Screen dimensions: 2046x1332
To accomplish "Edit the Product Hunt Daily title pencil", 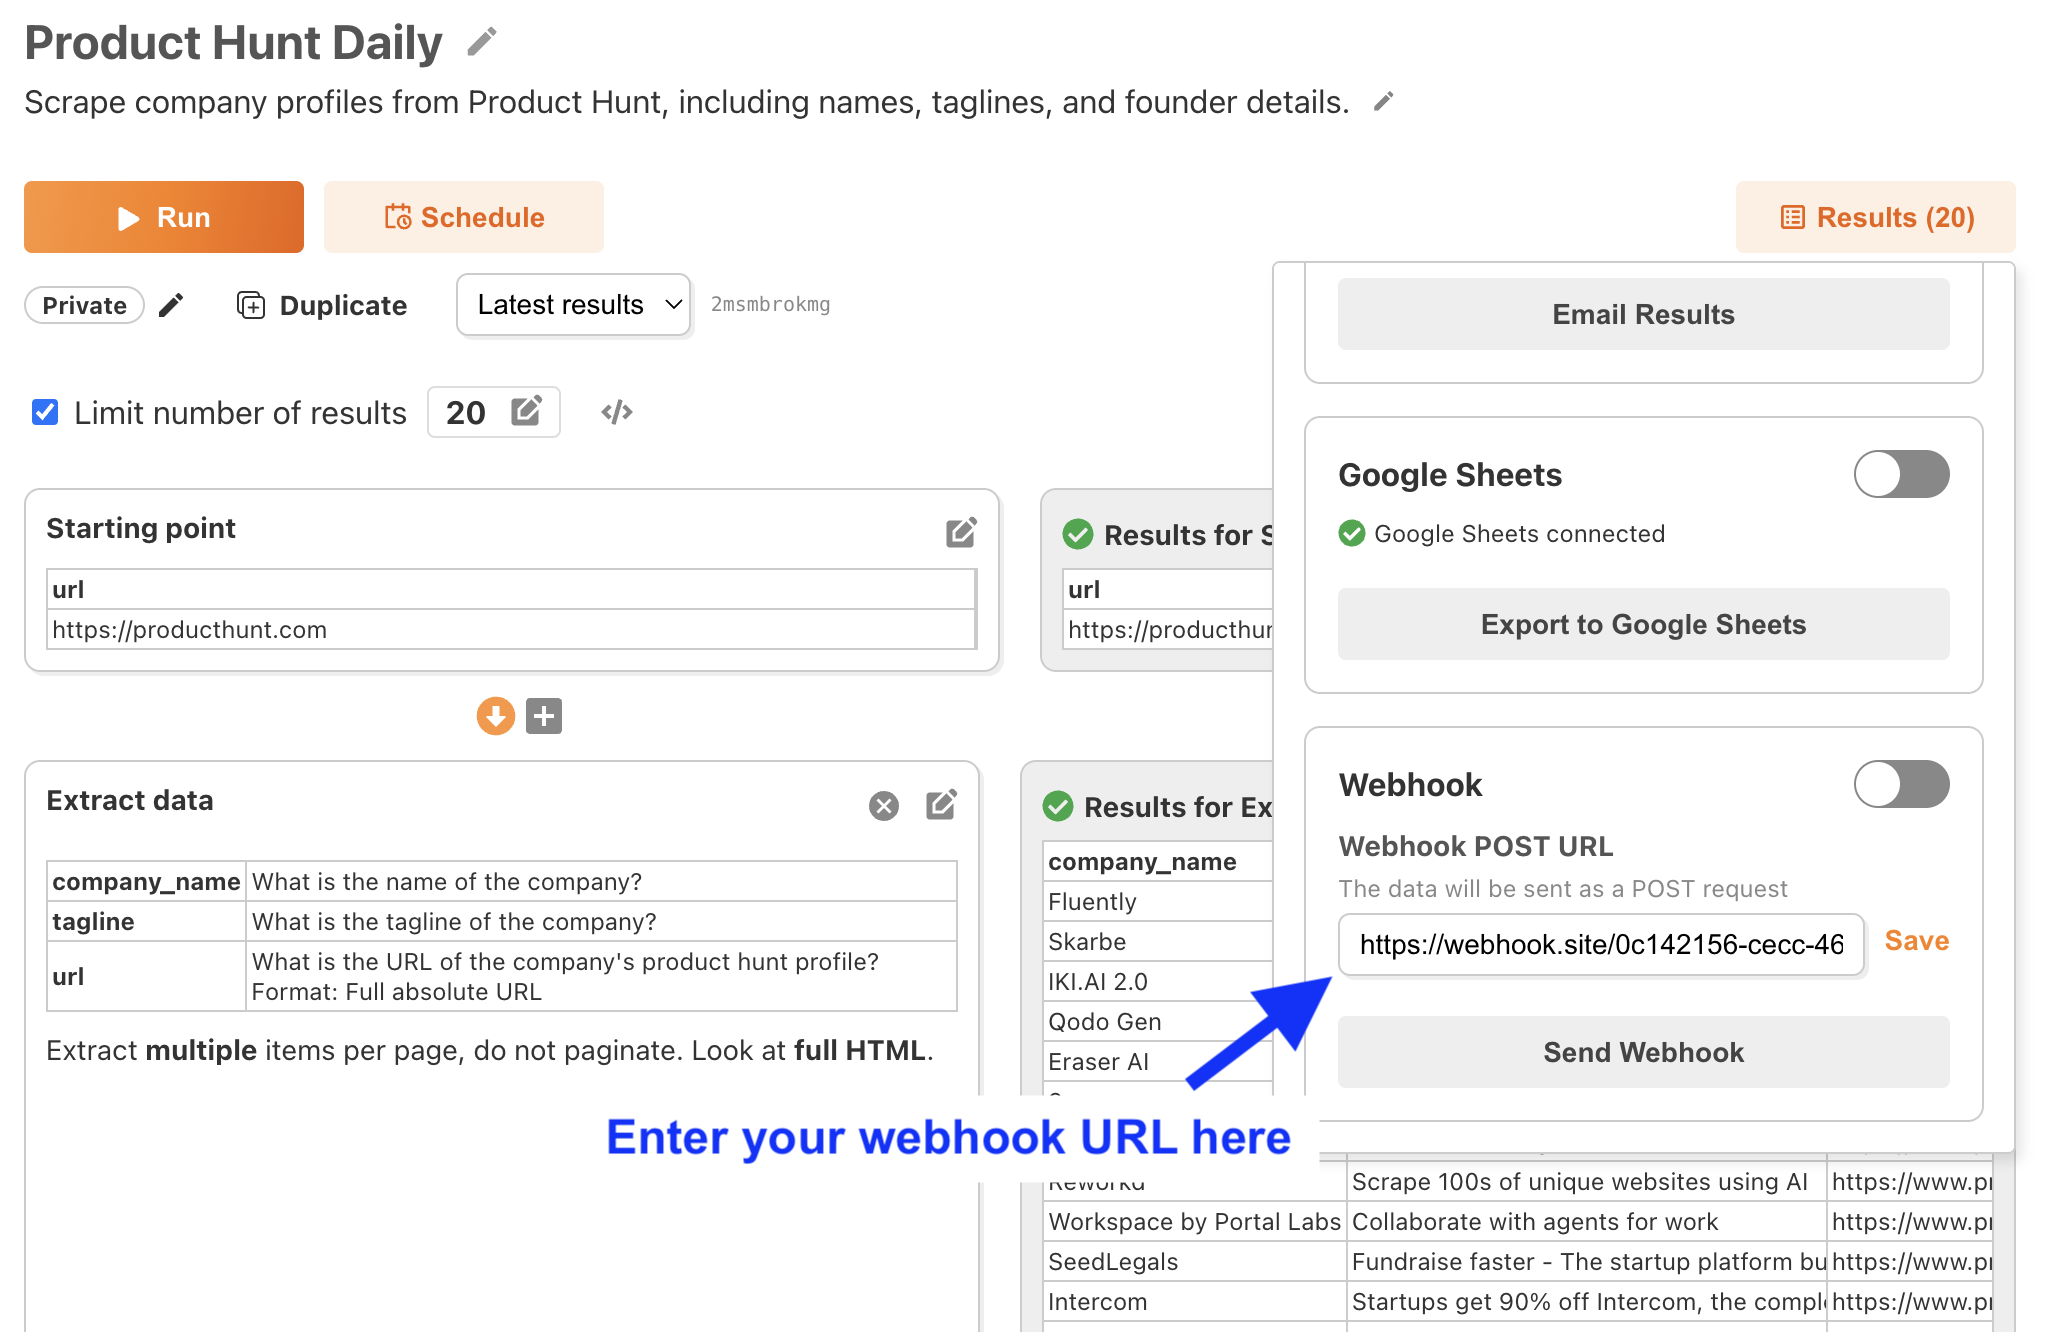I will (482, 42).
